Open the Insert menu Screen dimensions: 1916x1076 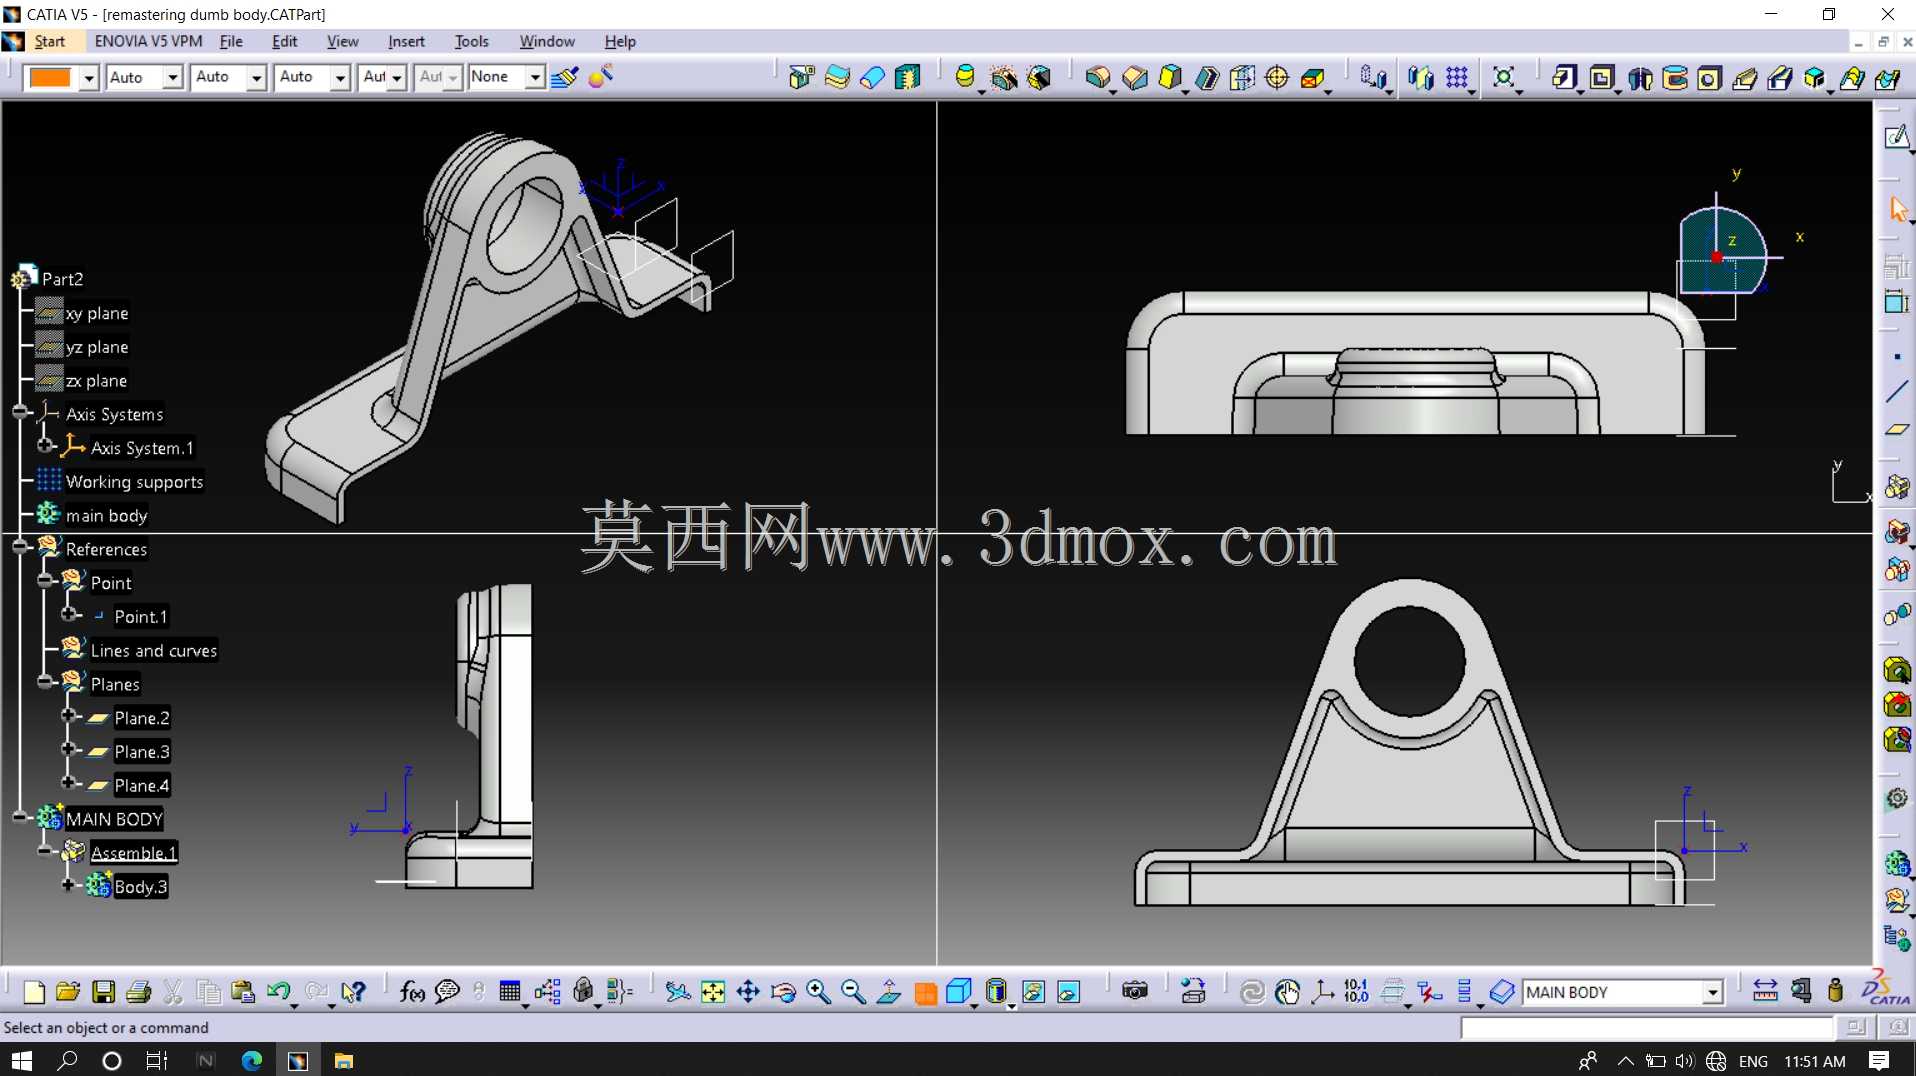[x=406, y=41]
